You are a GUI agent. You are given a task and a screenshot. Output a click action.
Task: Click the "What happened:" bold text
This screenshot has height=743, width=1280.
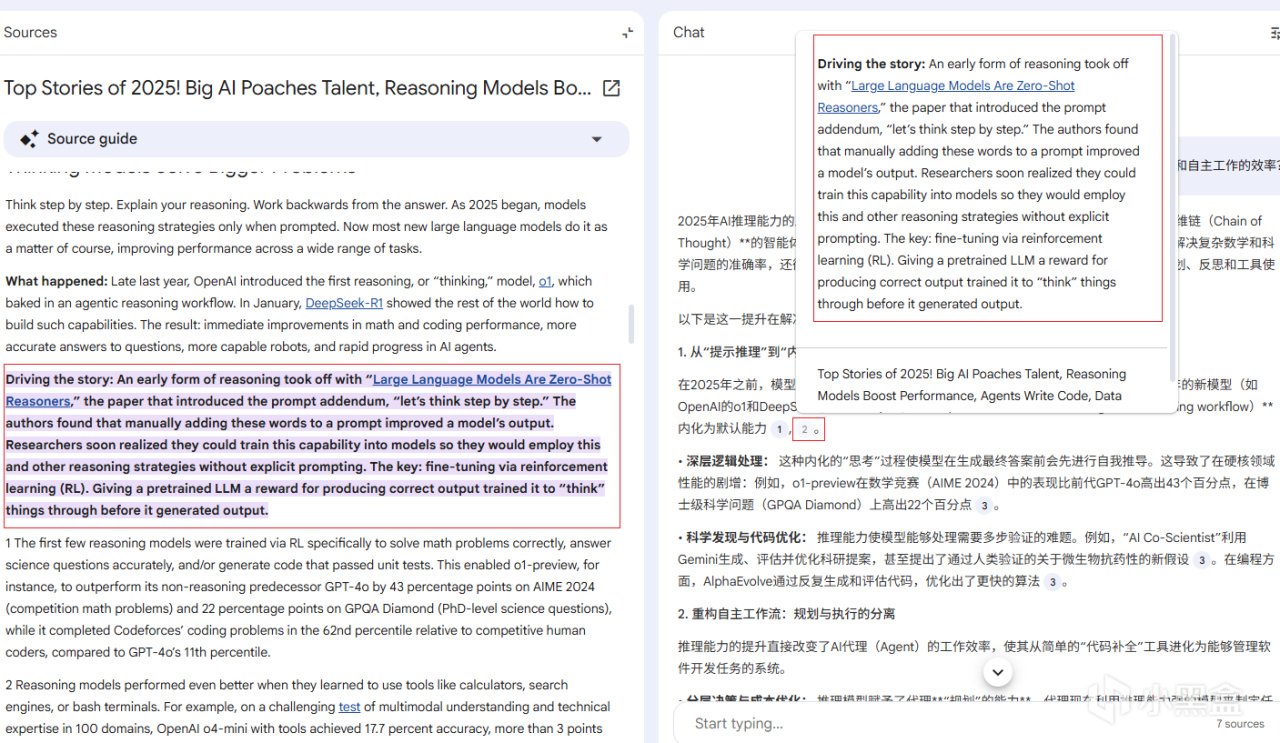[x=56, y=281]
